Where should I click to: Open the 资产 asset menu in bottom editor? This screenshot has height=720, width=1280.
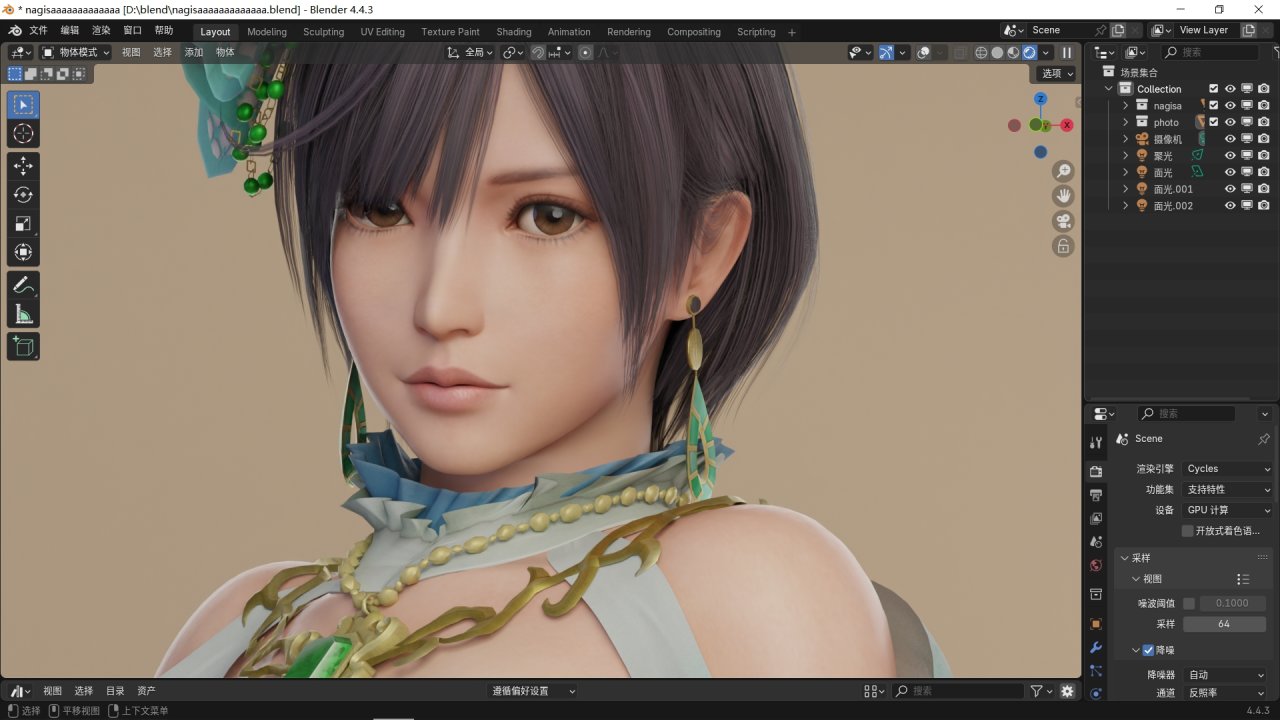tap(146, 691)
